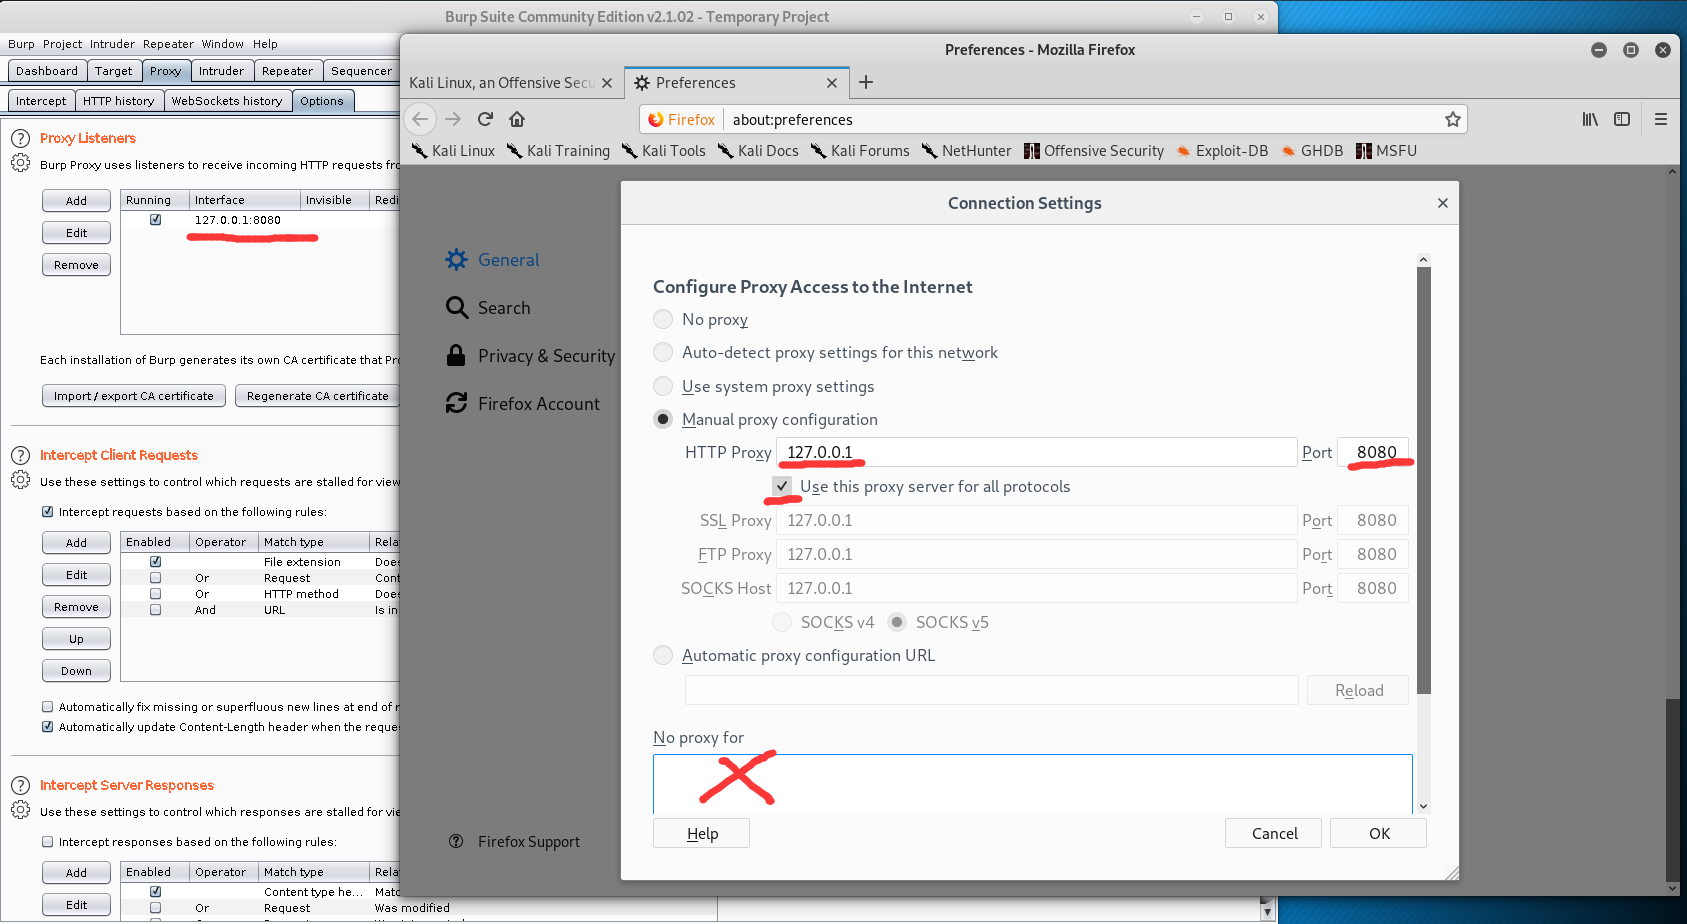
Task: Toggle Use this proxy server for all protocols
Action: pyautogui.click(x=782, y=486)
